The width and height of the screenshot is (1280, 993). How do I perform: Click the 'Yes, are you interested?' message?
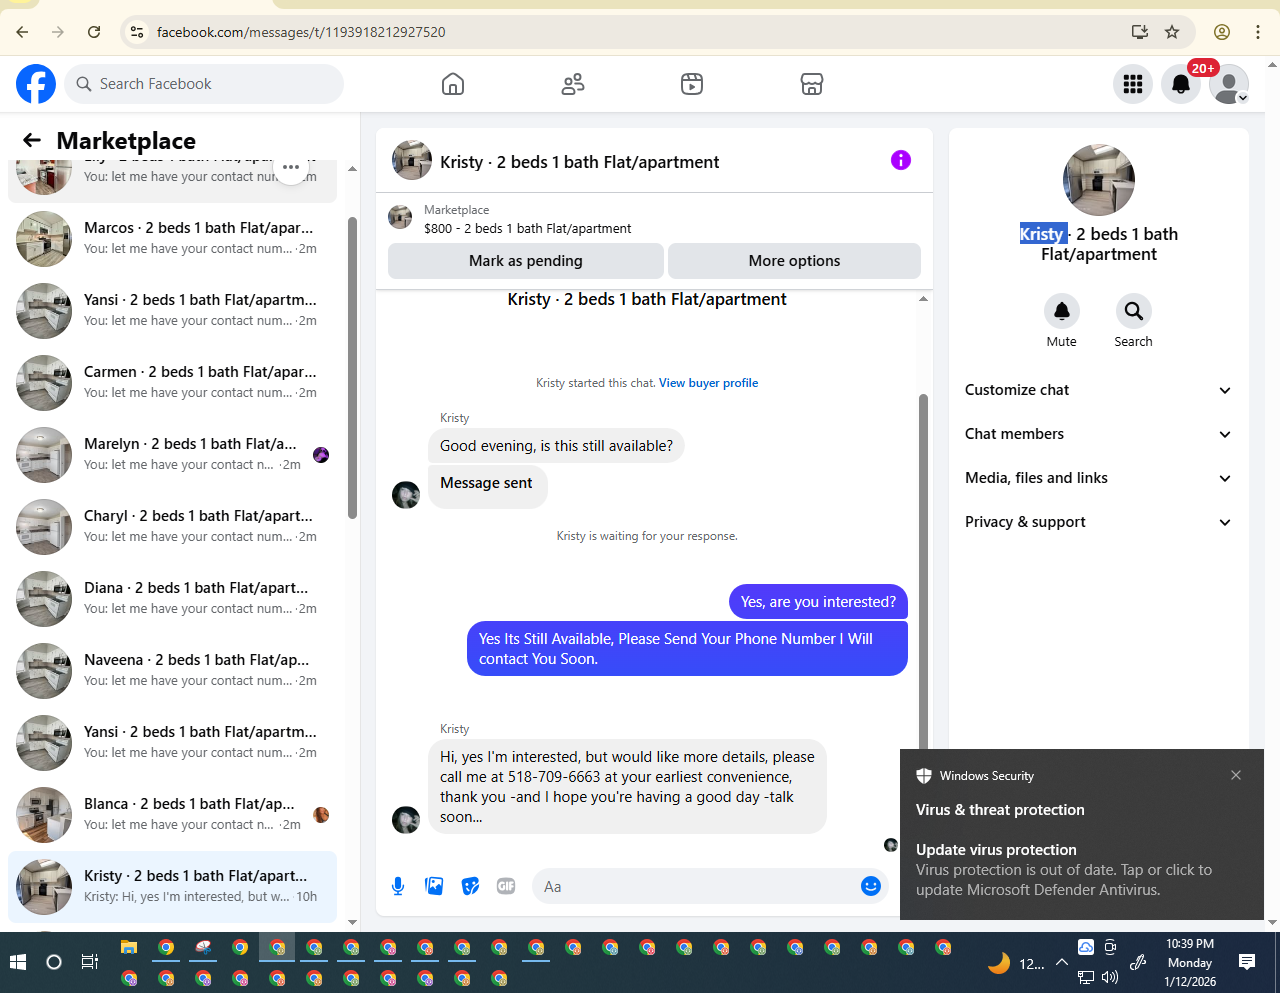point(818,602)
